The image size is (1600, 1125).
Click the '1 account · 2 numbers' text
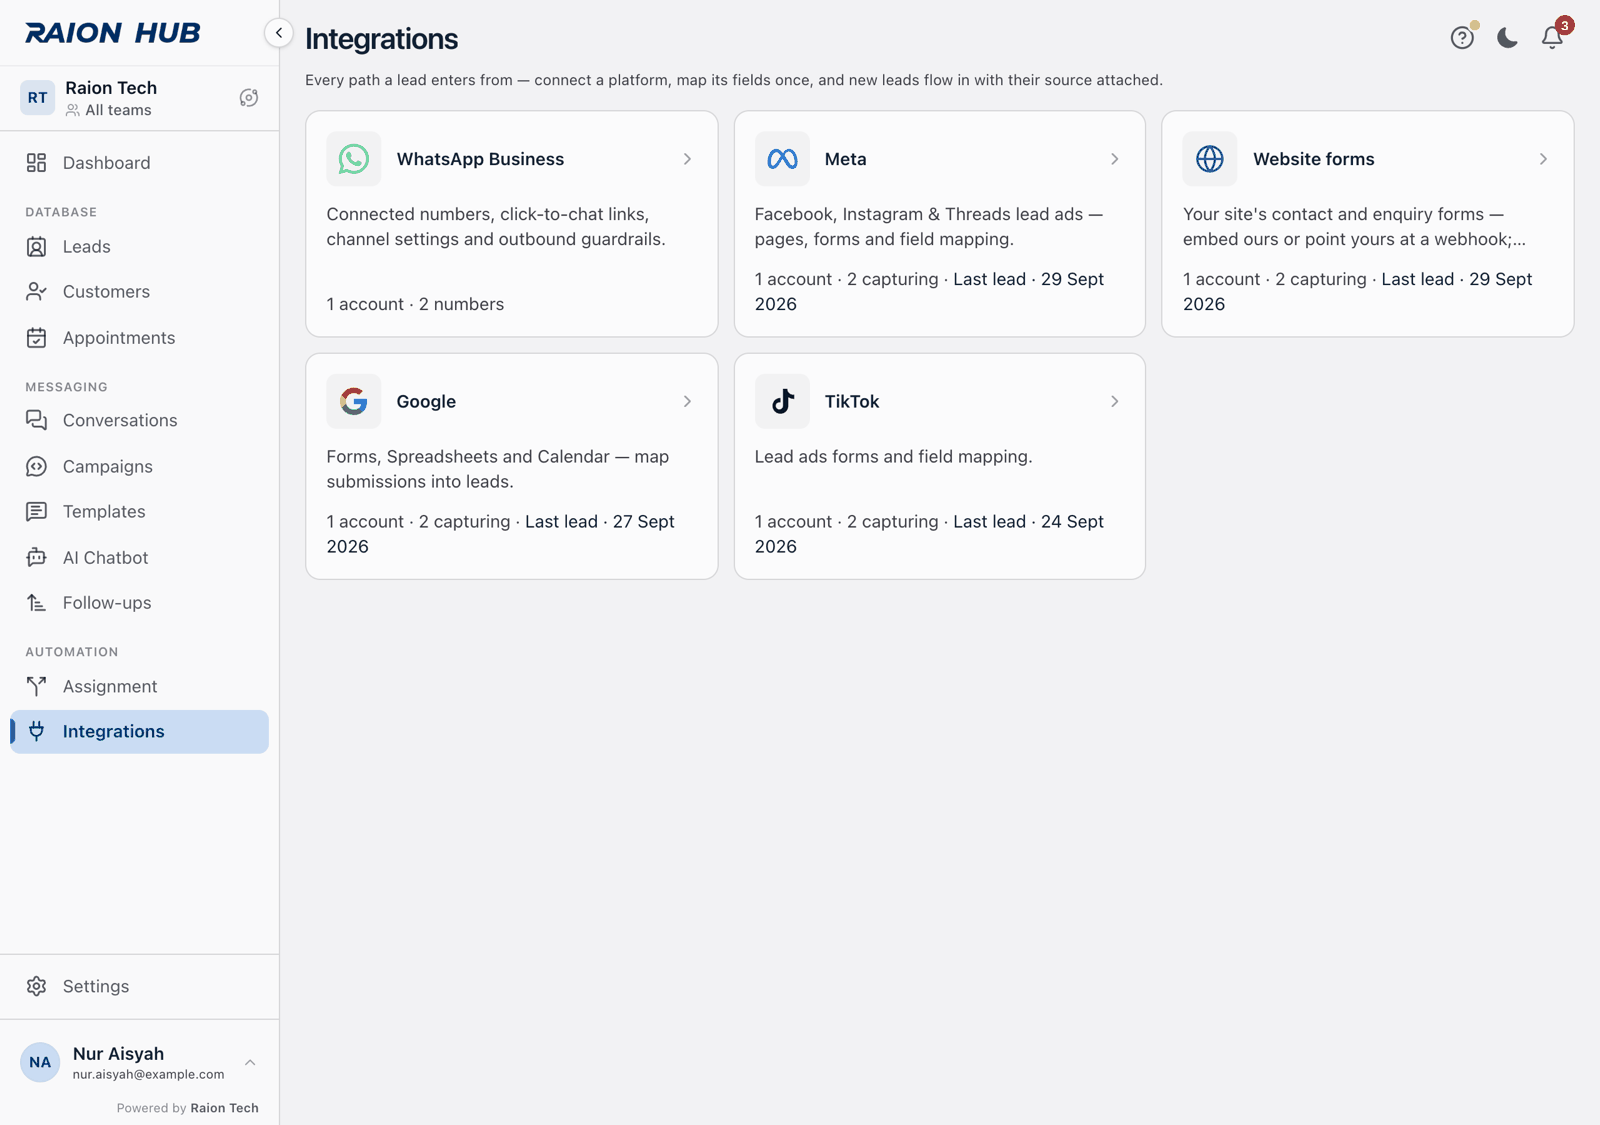(415, 304)
